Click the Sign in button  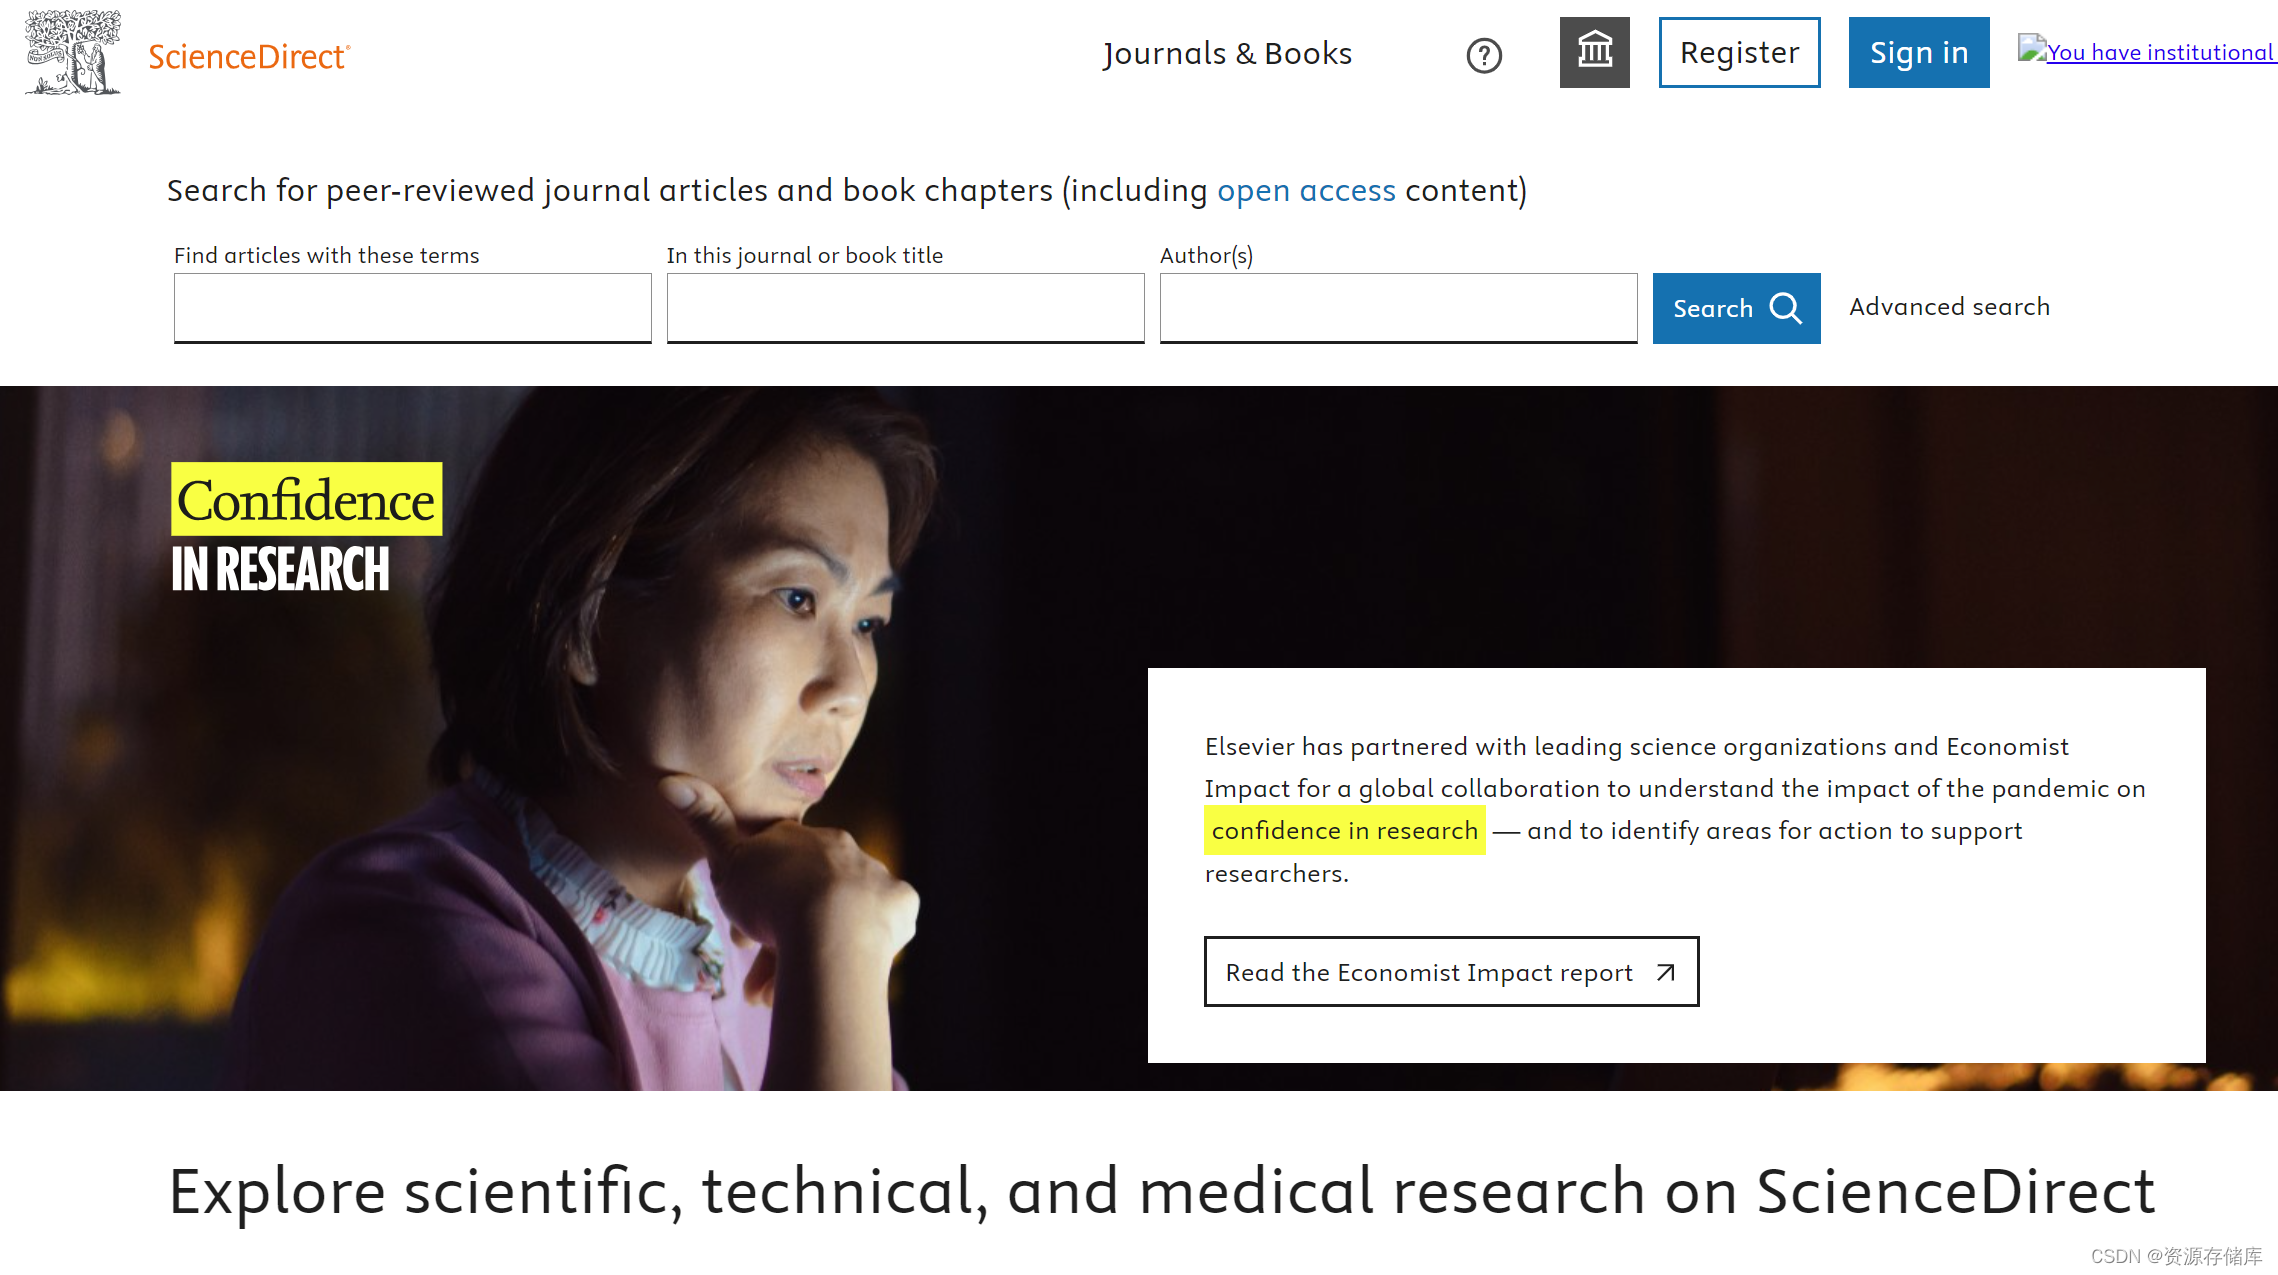tap(1918, 52)
